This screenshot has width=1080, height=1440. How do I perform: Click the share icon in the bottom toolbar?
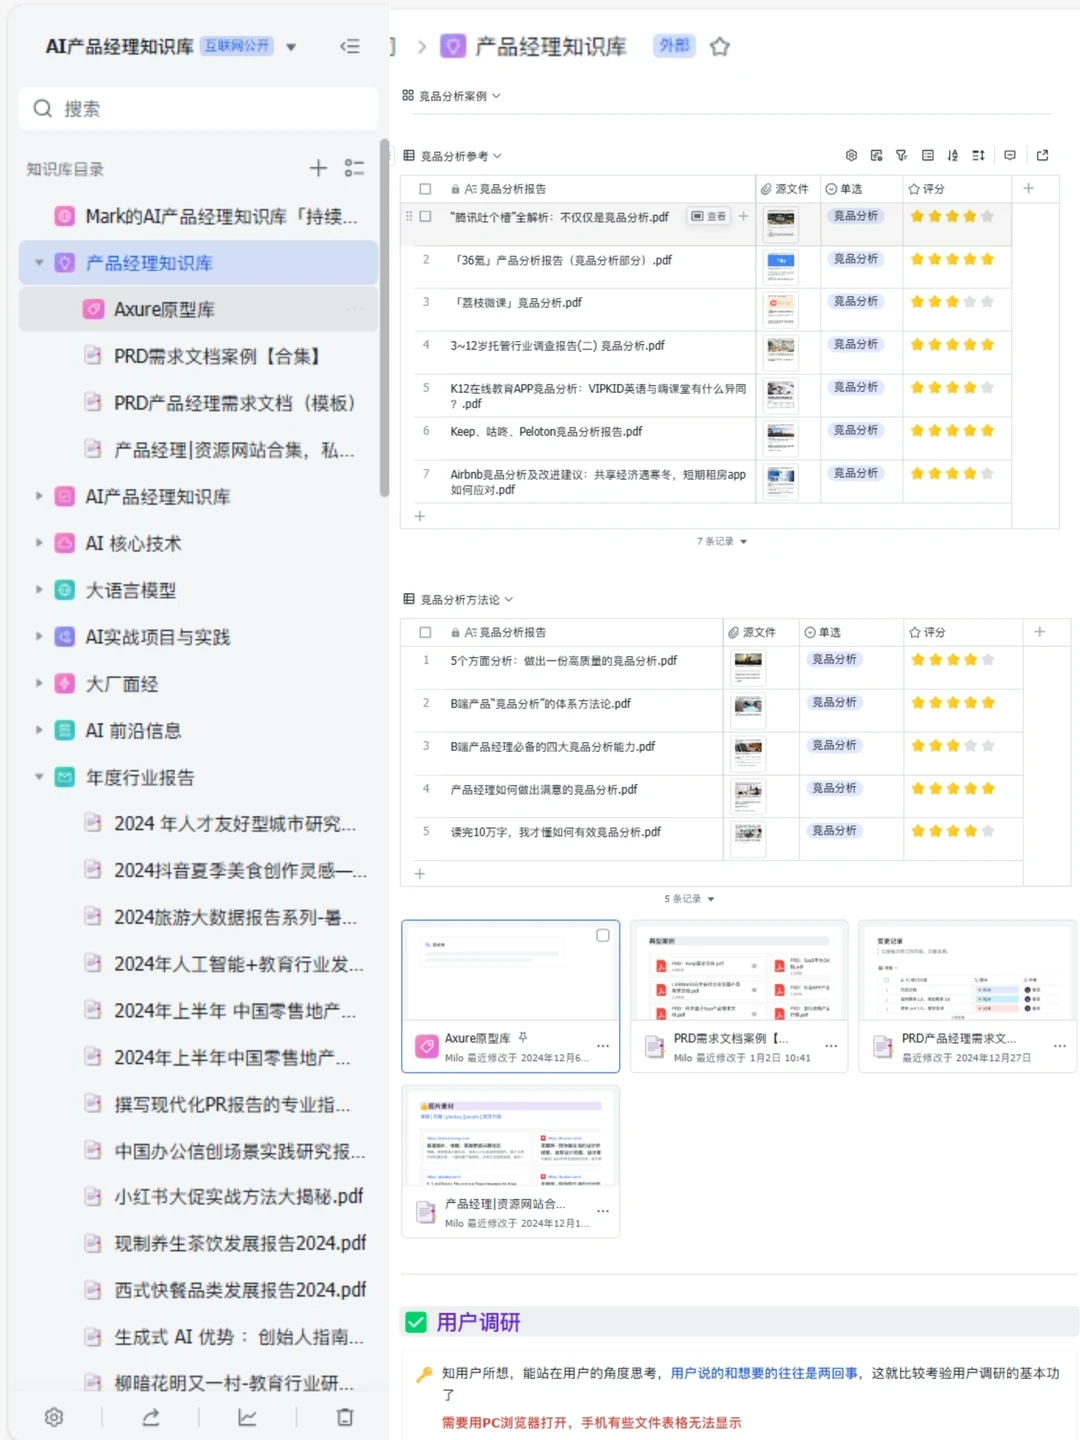tap(150, 1417)
